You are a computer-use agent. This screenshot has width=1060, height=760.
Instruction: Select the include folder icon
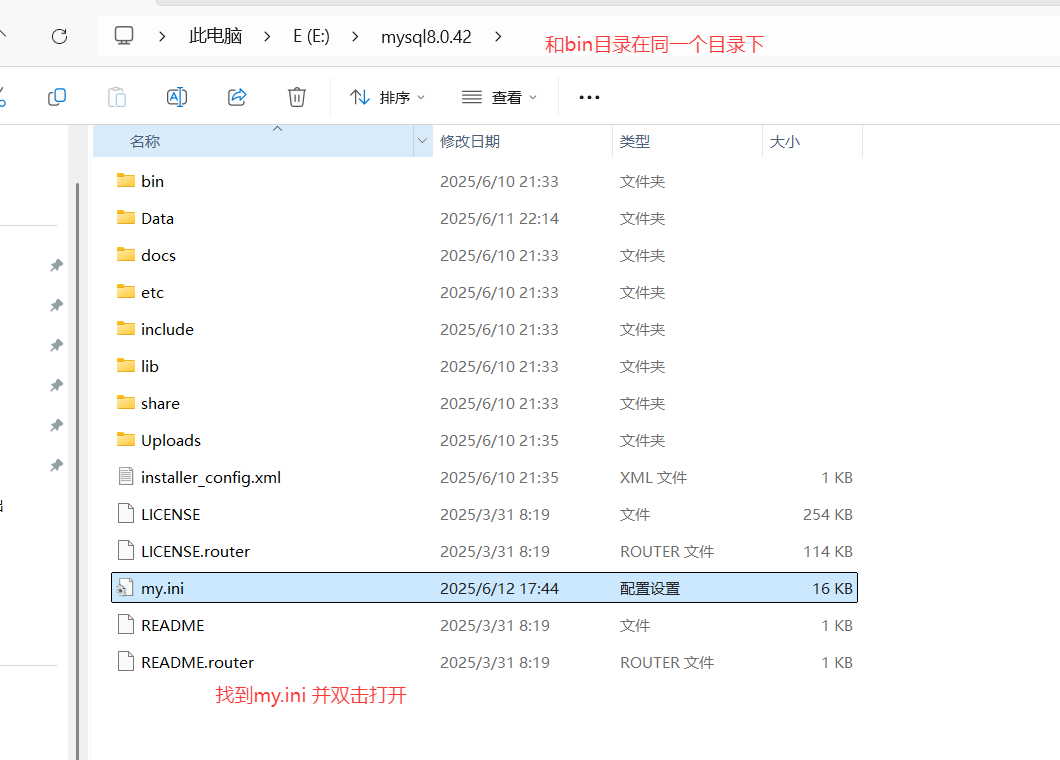[x=126, y=329]
